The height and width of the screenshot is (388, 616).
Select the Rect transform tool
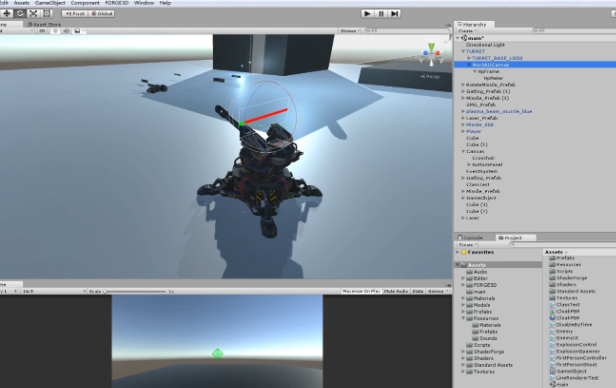(x=47, y=13)
